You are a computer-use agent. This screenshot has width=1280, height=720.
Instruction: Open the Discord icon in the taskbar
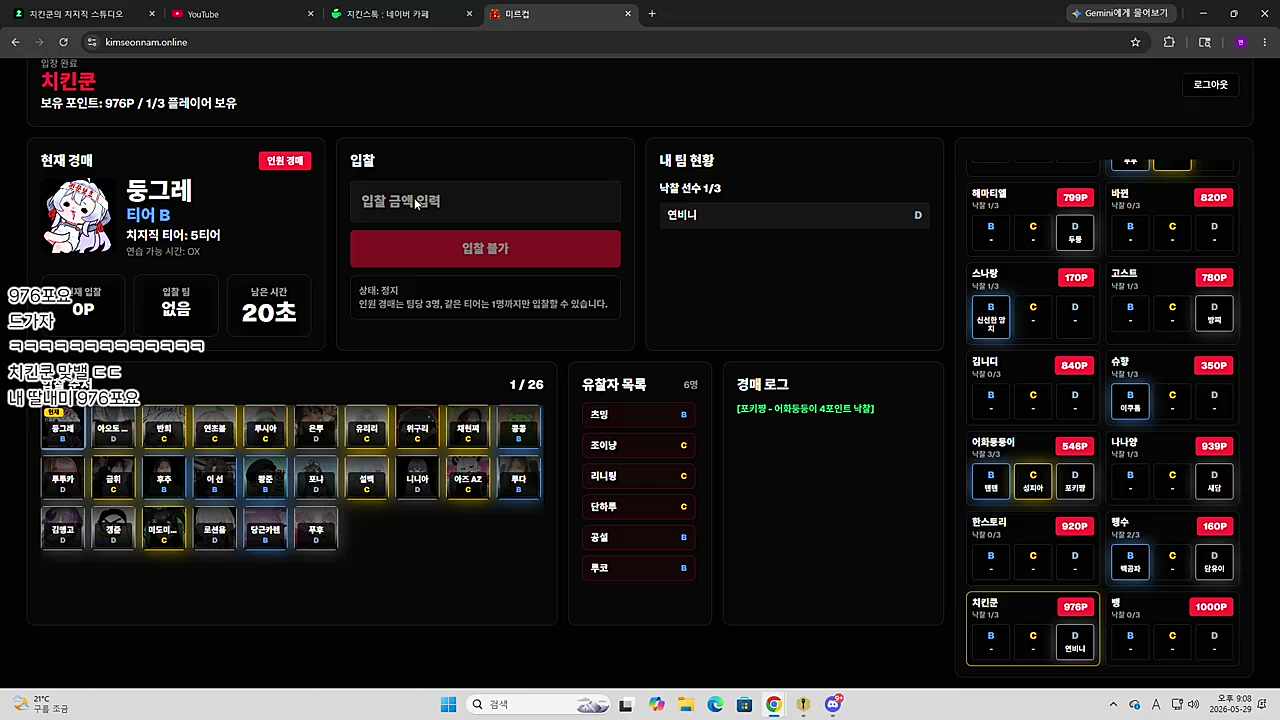832,704
